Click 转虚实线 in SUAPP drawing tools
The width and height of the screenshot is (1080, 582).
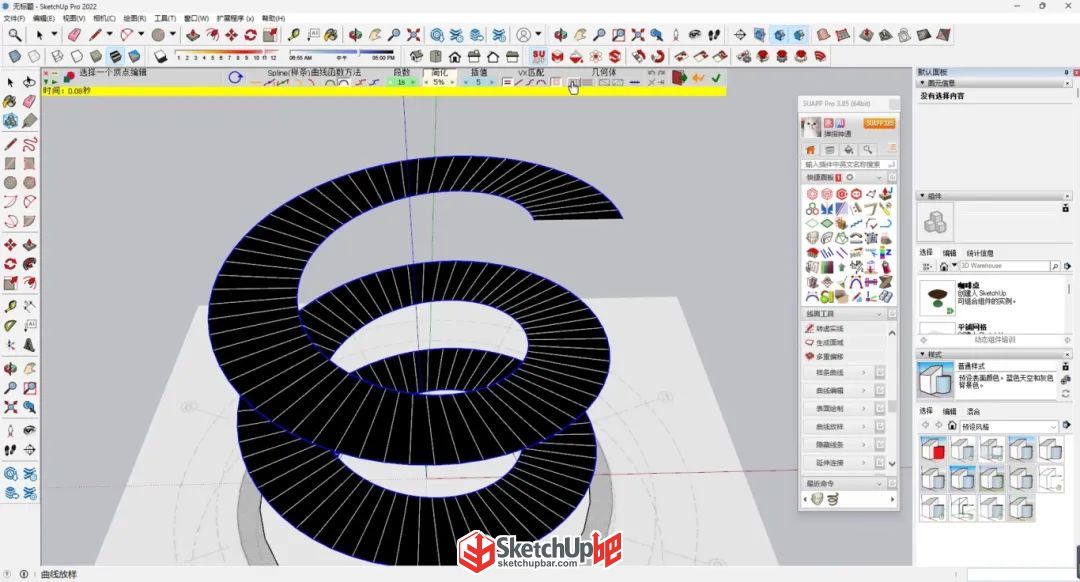tap(829, 329)
